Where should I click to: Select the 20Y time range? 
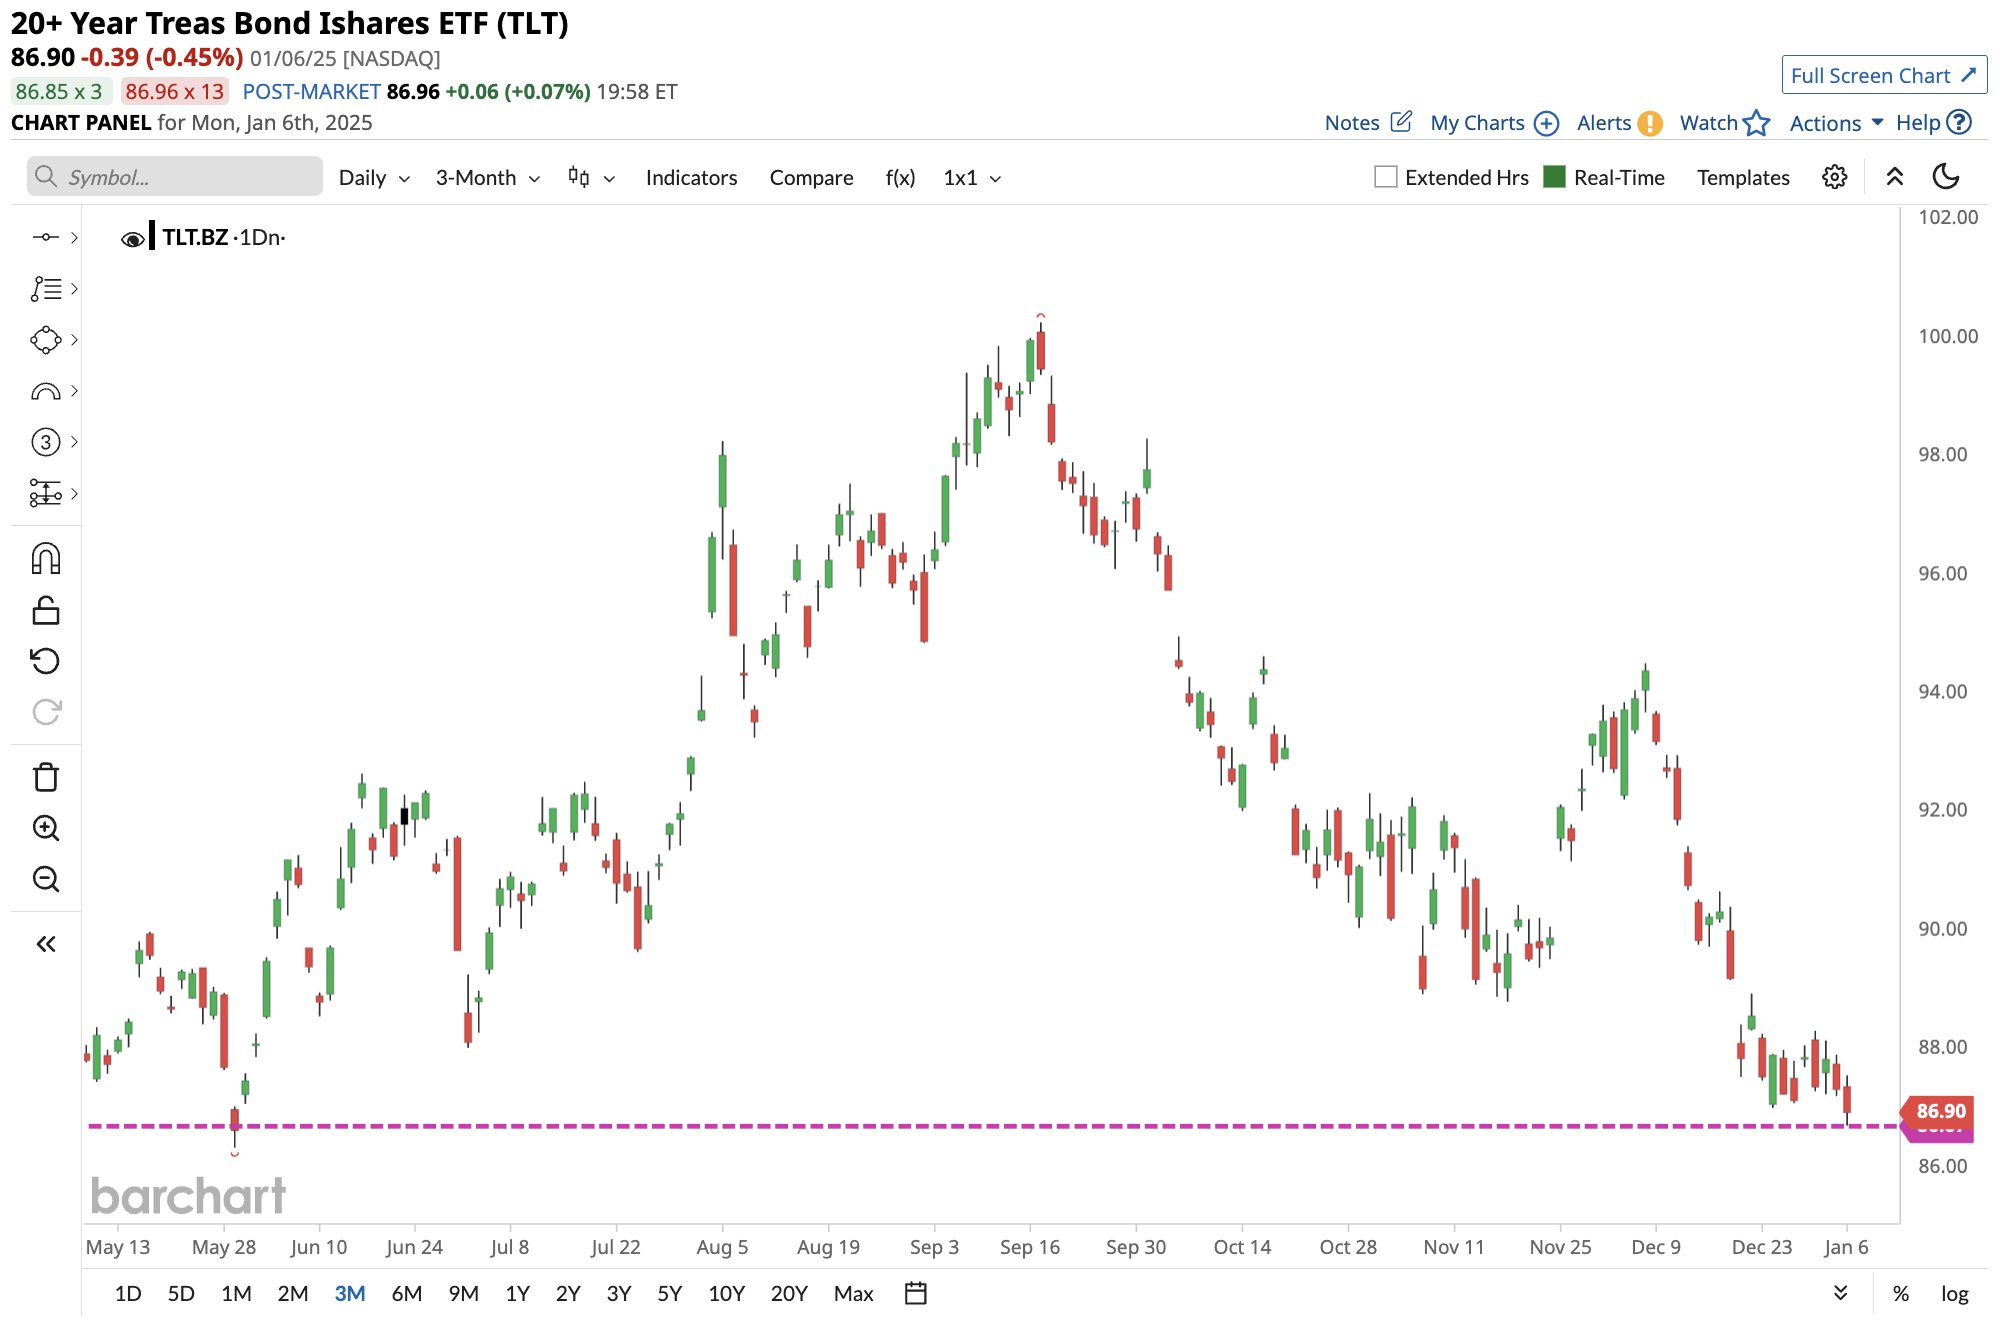coord(788,1293)
